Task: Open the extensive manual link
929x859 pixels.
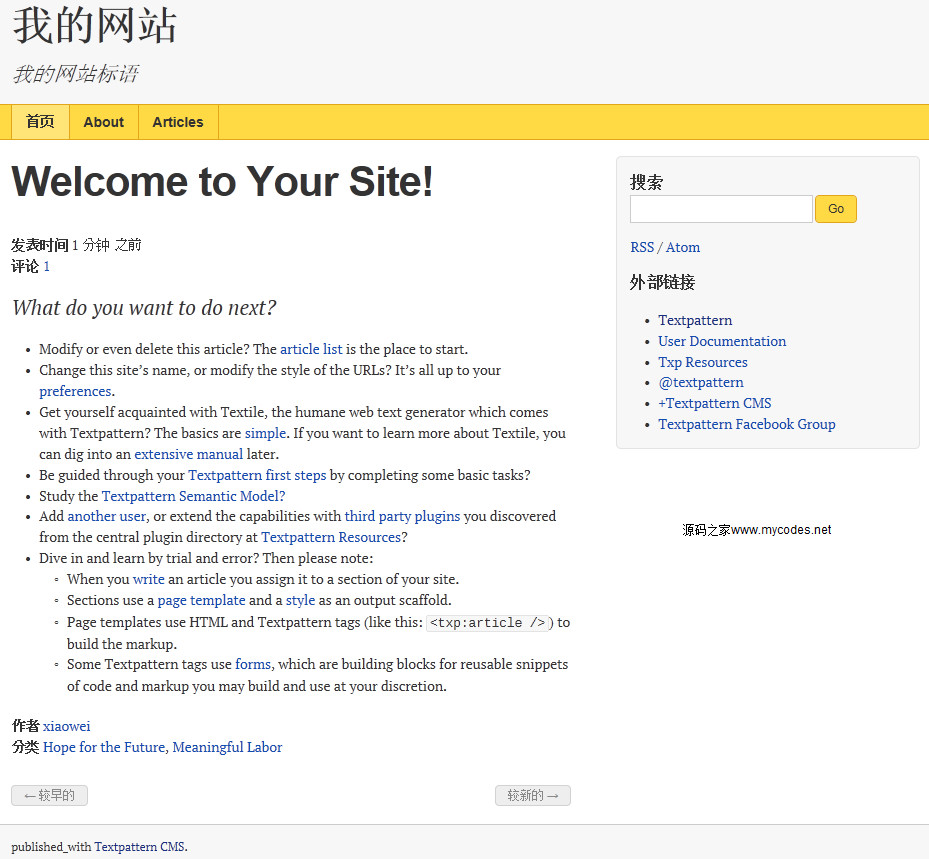Action: coord(188,454)
